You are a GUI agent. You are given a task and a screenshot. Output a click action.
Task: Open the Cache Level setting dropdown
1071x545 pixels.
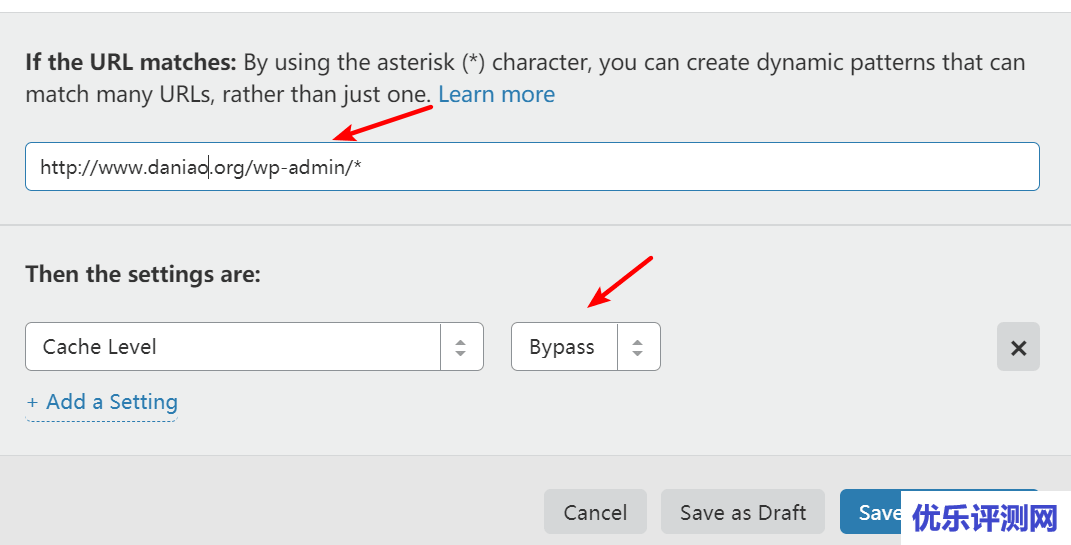[254, 347]
